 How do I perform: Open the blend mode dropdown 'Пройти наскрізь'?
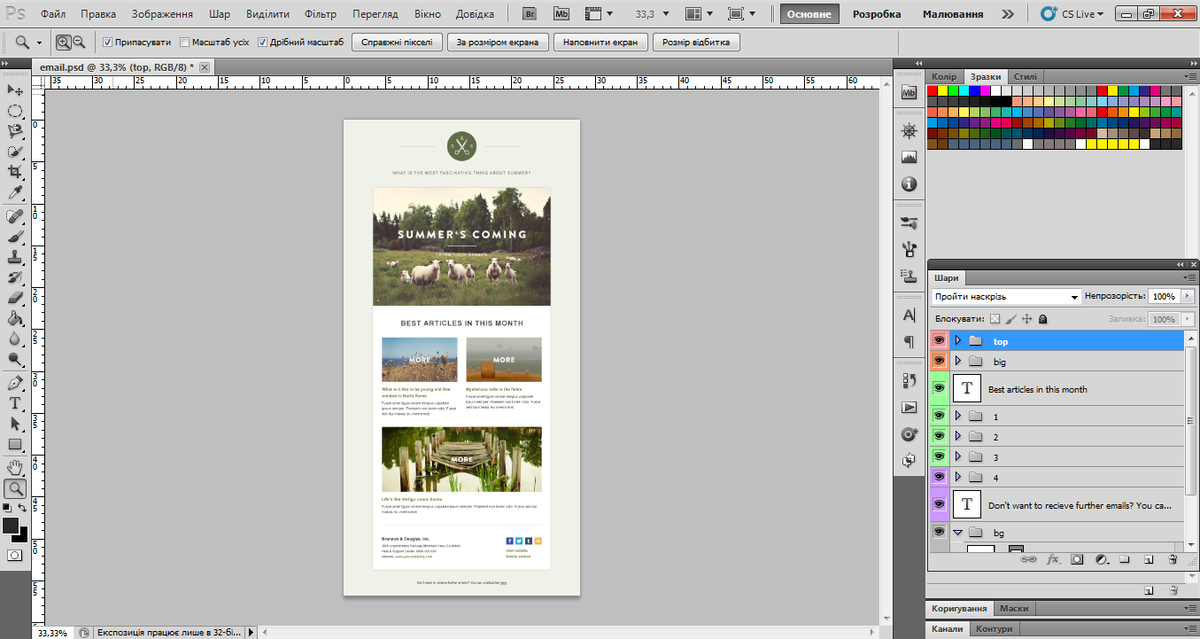1005,297
